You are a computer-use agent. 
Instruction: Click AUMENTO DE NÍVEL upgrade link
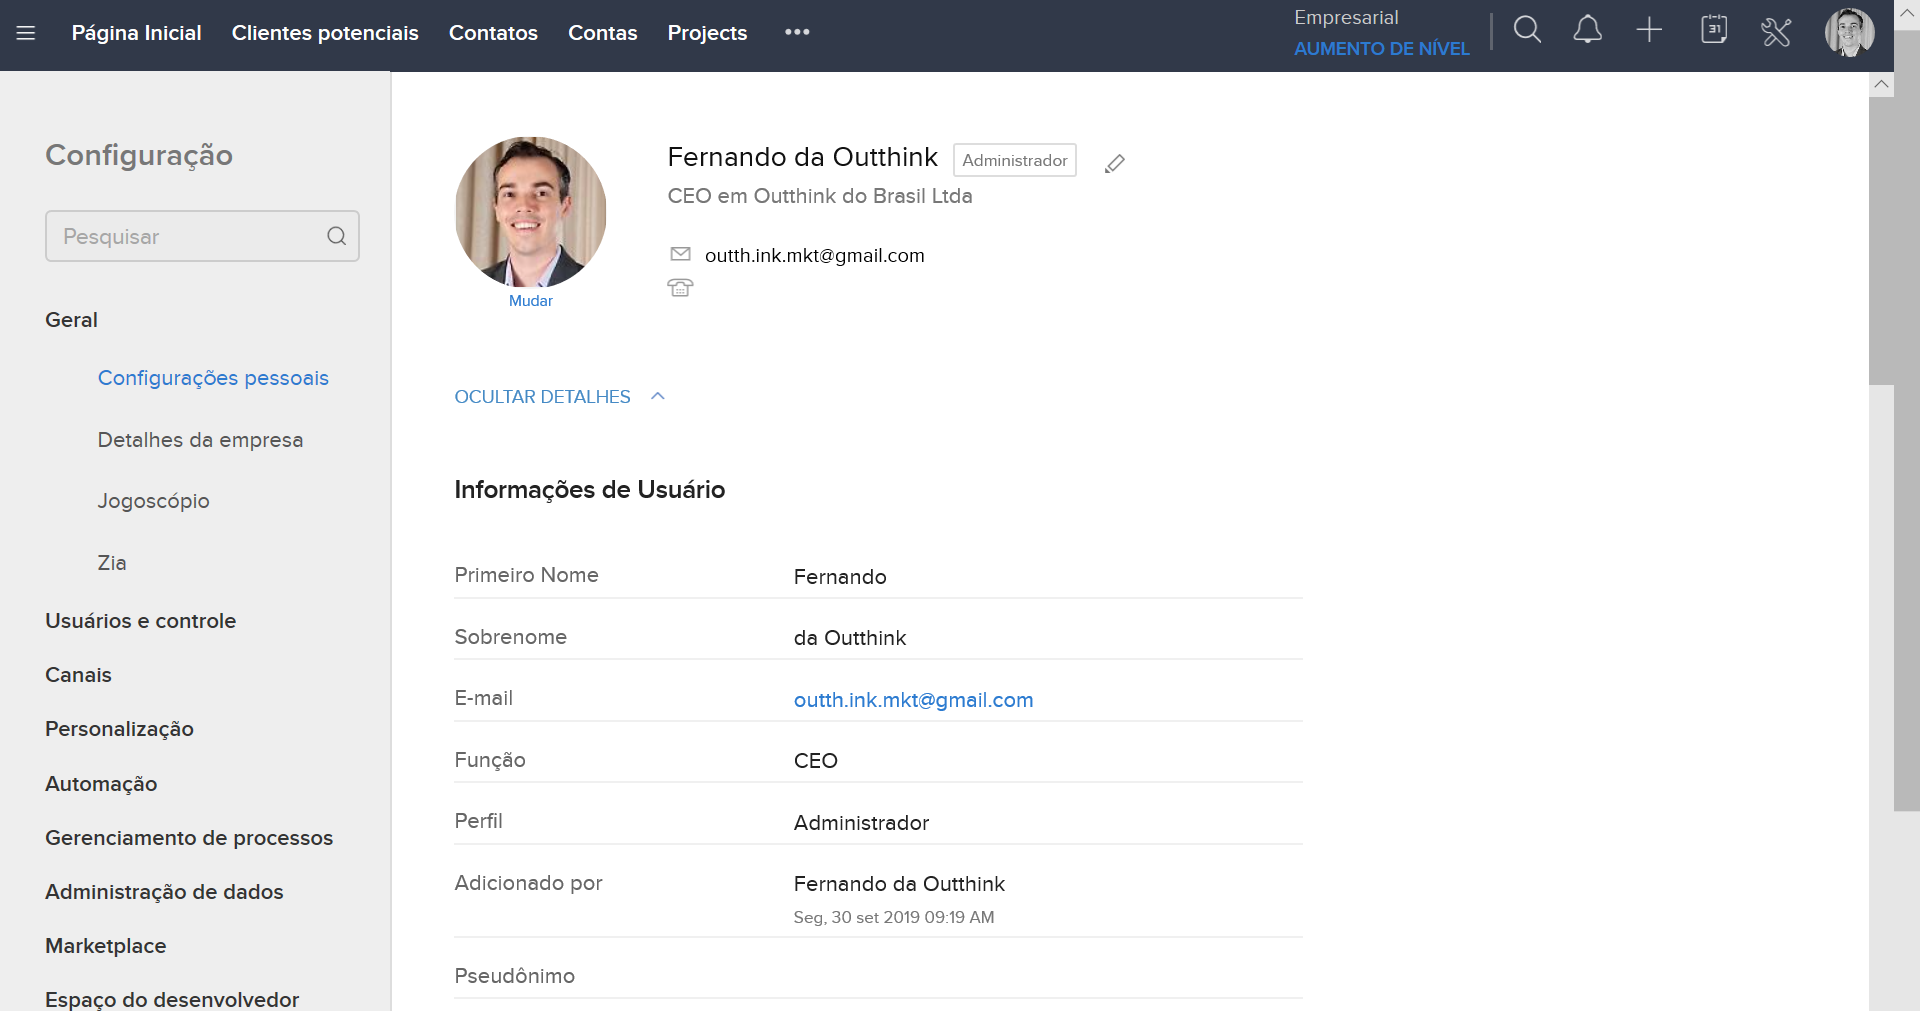[1381, 48]
